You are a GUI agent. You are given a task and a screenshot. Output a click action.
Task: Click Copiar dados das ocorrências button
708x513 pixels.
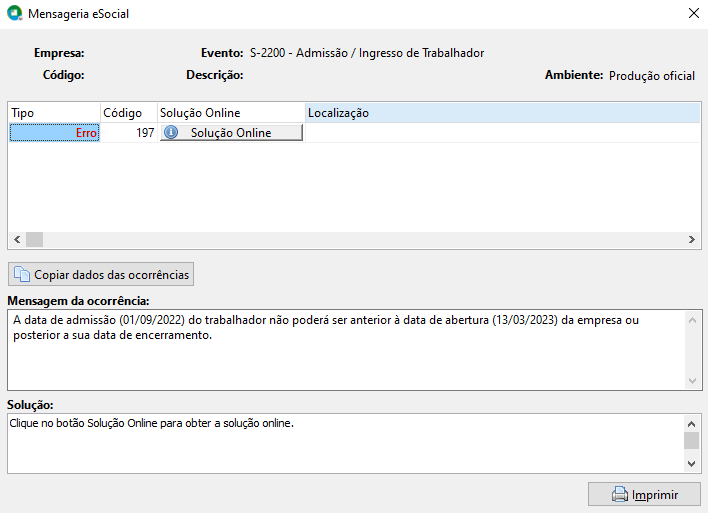click(101, 274)
